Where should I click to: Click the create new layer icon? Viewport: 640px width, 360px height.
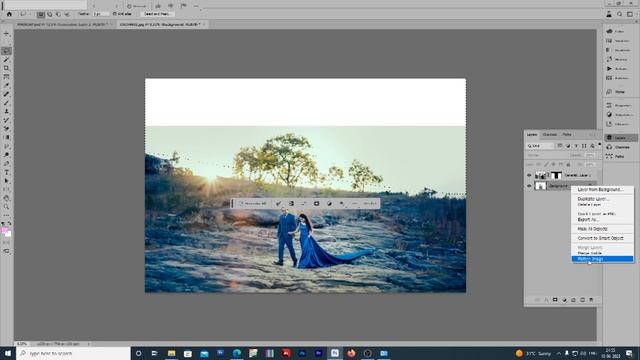(582, 300)
